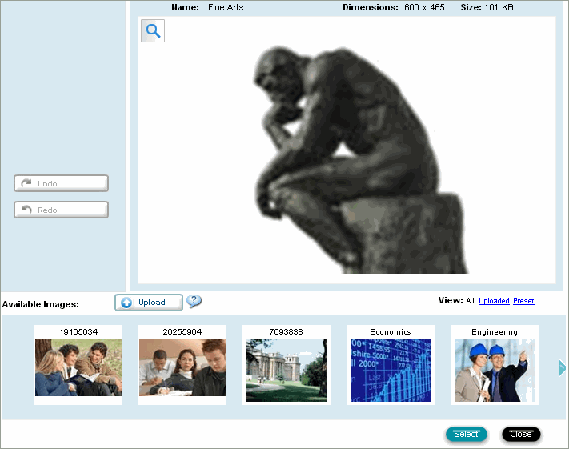The width and height of the screenshot is (569, 449).
Task: Click the Select button
Action: coord(466,434)
